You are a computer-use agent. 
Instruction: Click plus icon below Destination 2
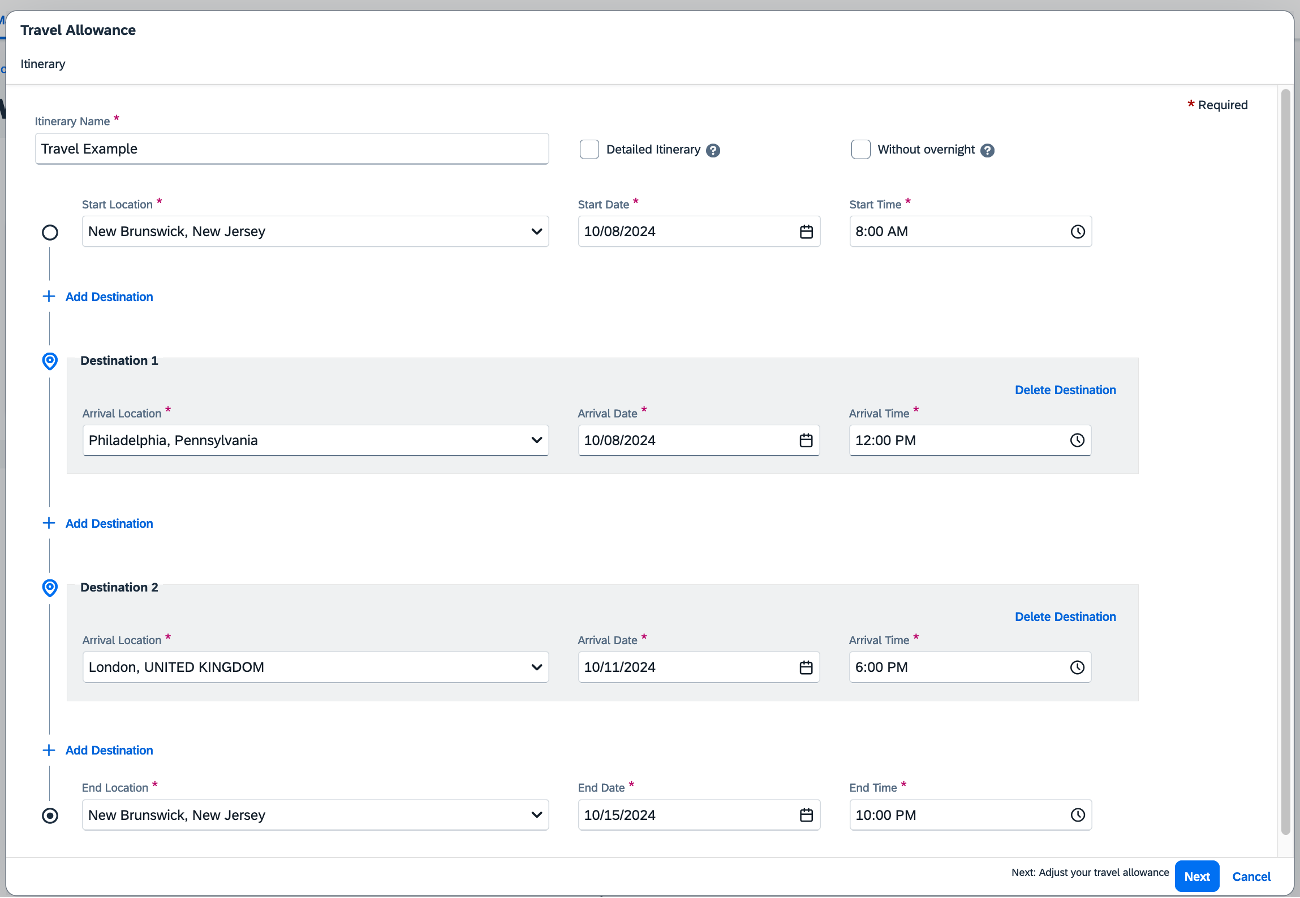pos(49,750)
